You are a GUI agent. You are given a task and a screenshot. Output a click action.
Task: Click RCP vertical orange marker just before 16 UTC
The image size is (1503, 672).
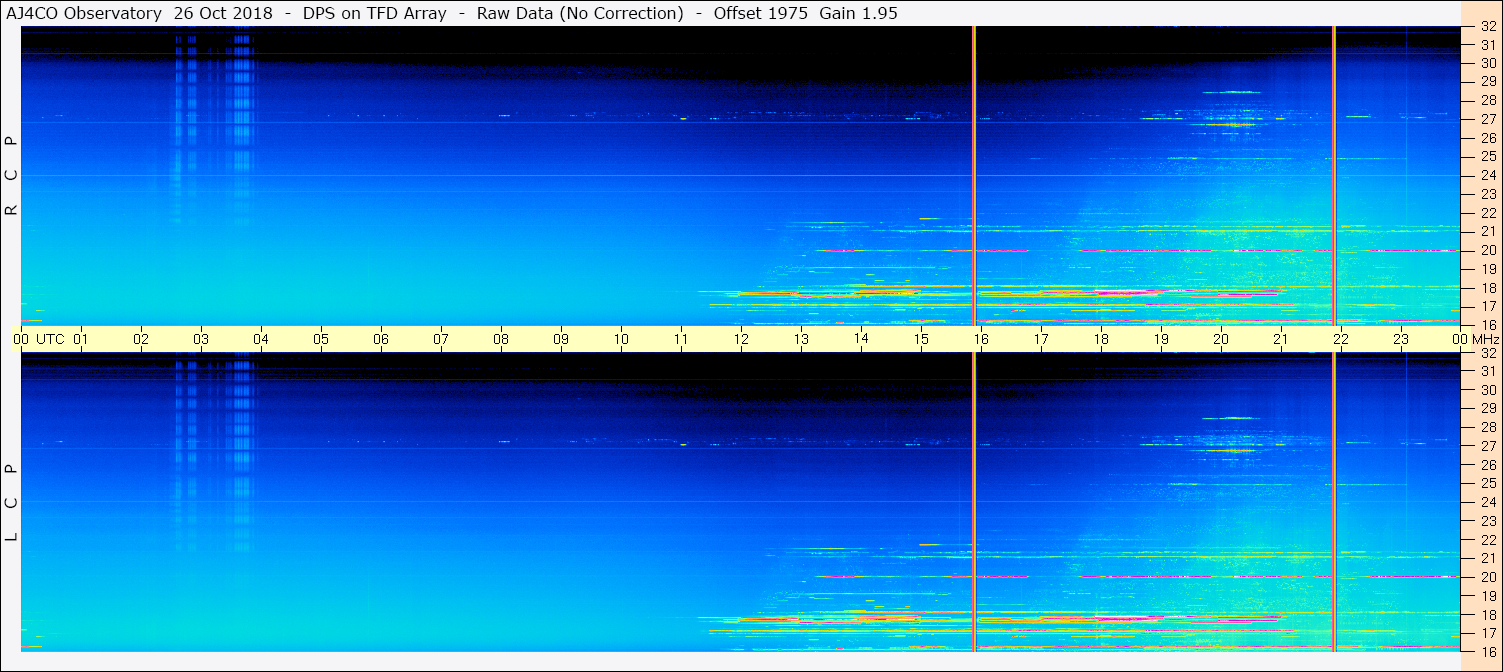(x=974, y=176)
